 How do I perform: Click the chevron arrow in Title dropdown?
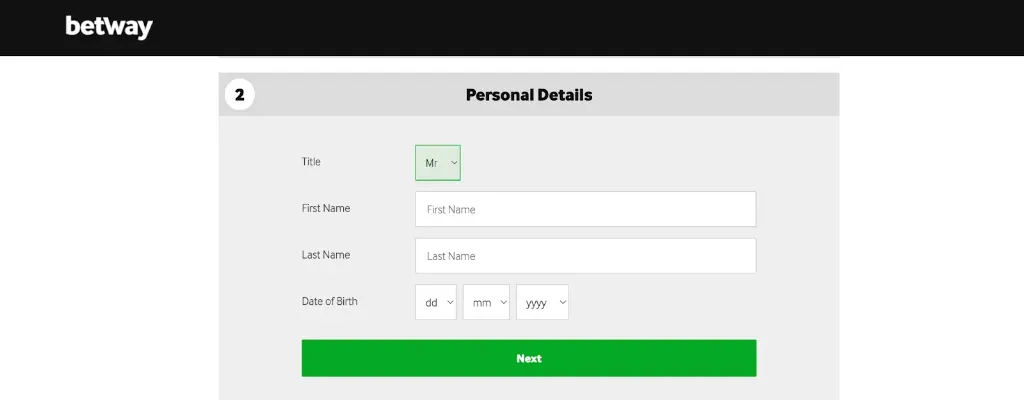454,162
